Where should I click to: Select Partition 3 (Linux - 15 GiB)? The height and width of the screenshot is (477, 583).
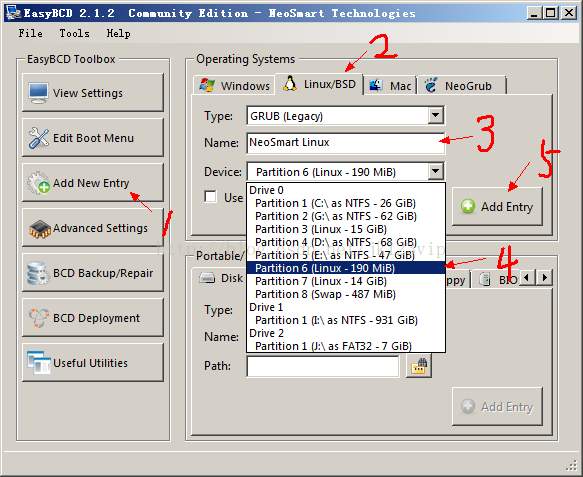[345, 229]
